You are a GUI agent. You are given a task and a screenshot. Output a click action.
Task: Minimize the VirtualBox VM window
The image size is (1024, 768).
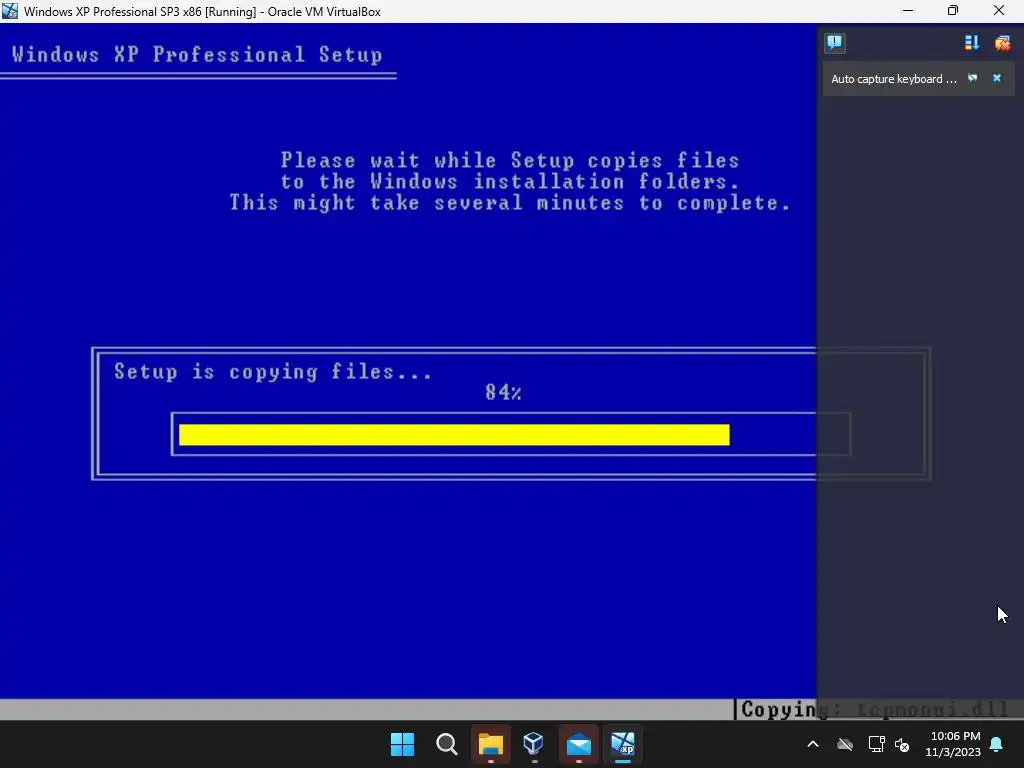point(908,11)
